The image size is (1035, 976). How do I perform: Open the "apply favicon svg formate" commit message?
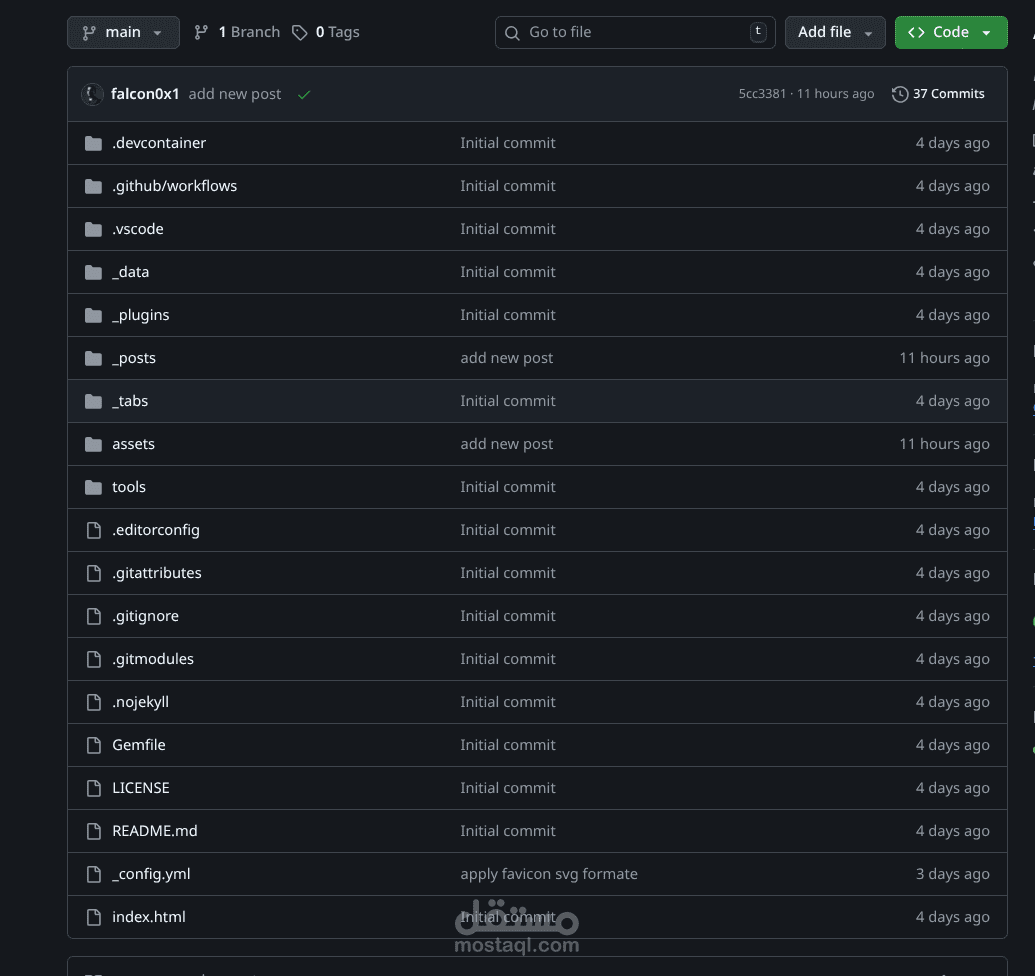pyautogui.click(x=548, y=874)
